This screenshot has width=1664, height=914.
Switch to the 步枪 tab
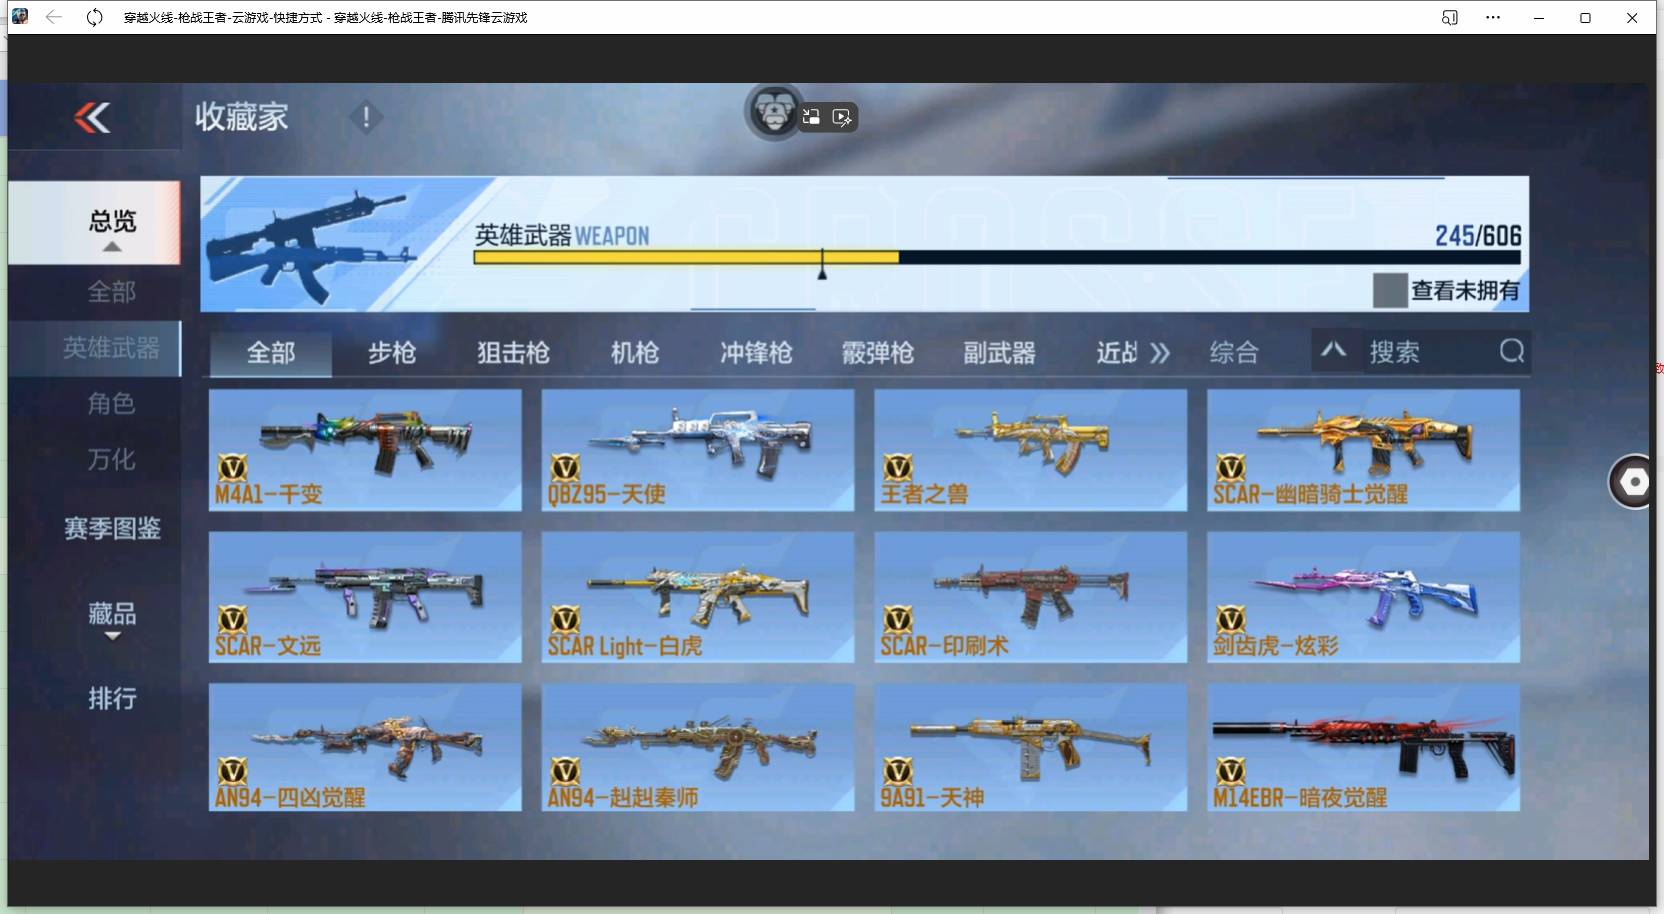[x=392, y=353]
